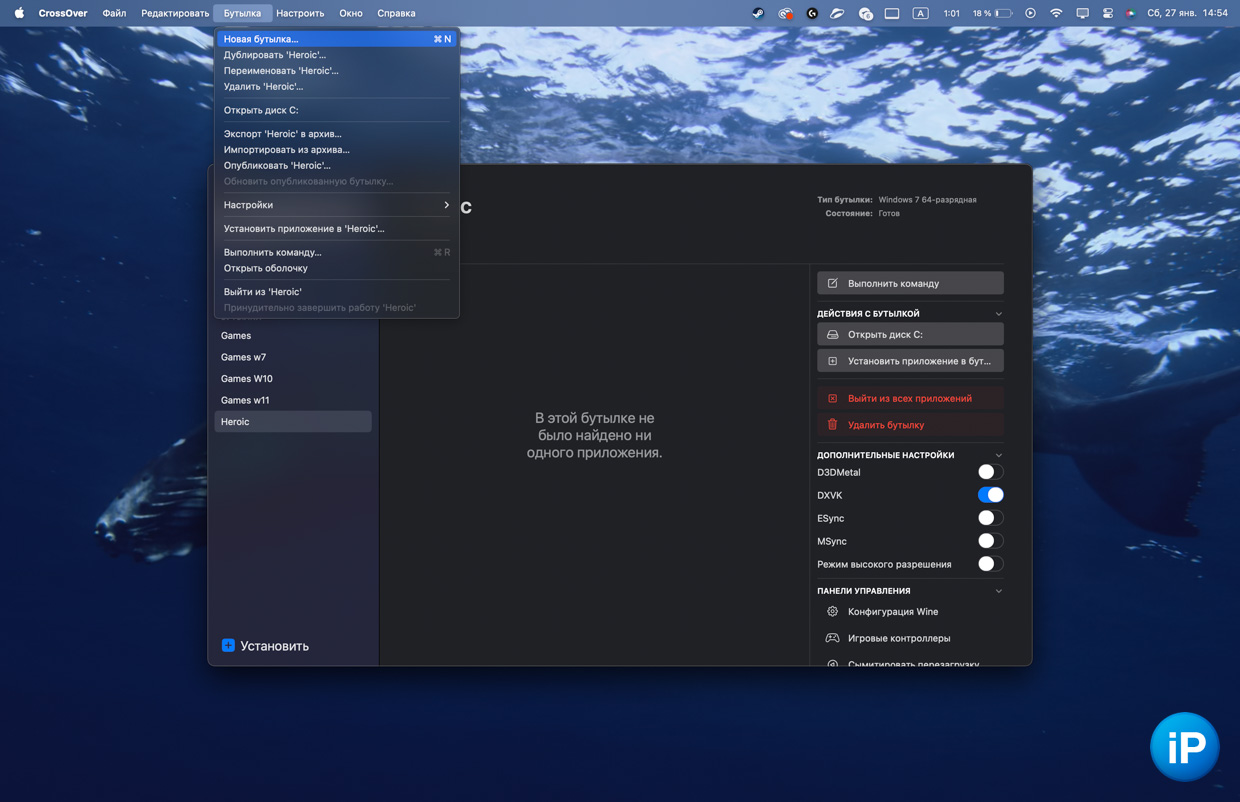Click the Игровые контроллеры gamepad icon
The height and width of the screenshot is (802, 1240).
tap(832, 638)
